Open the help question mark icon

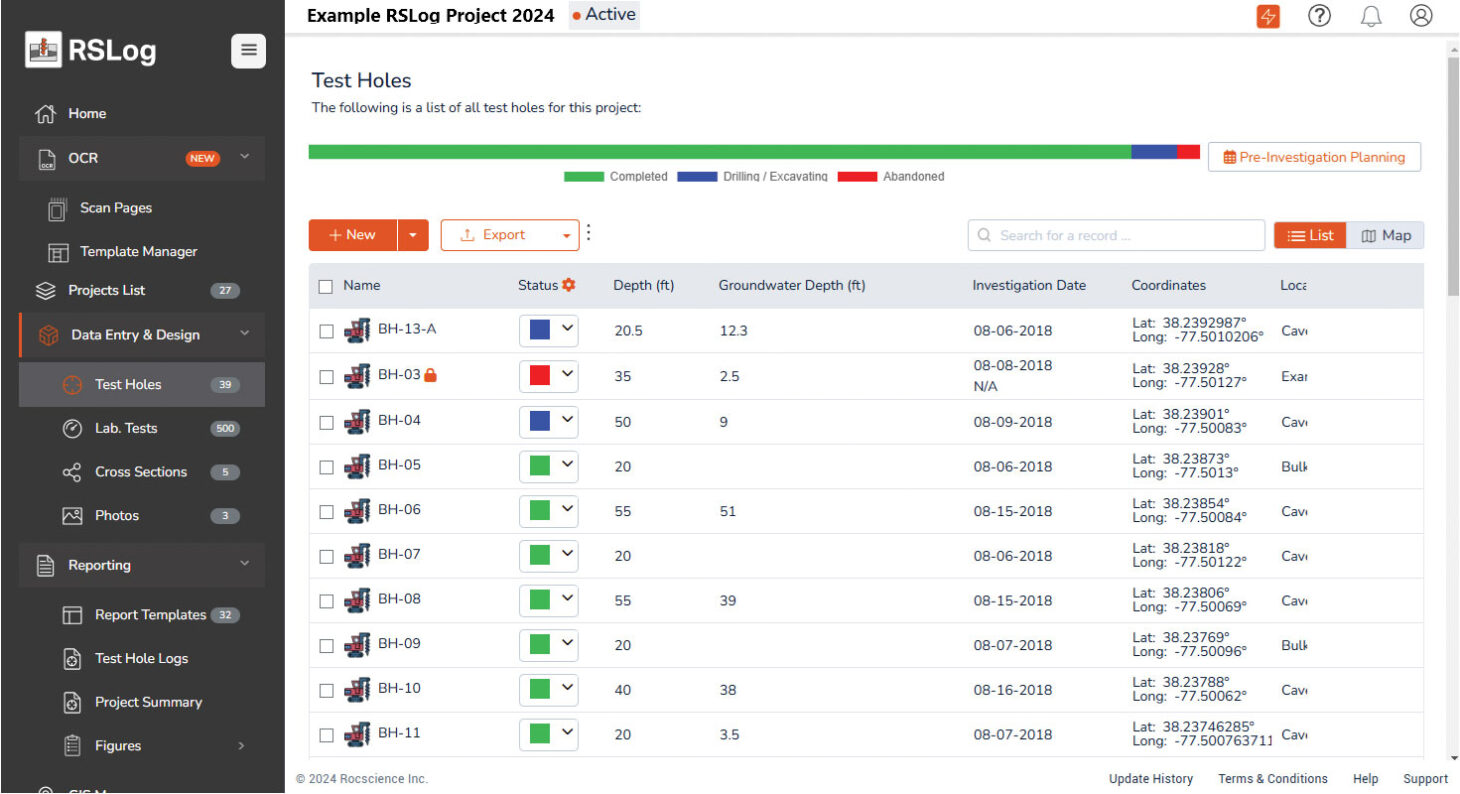[x=1319, y=16]
